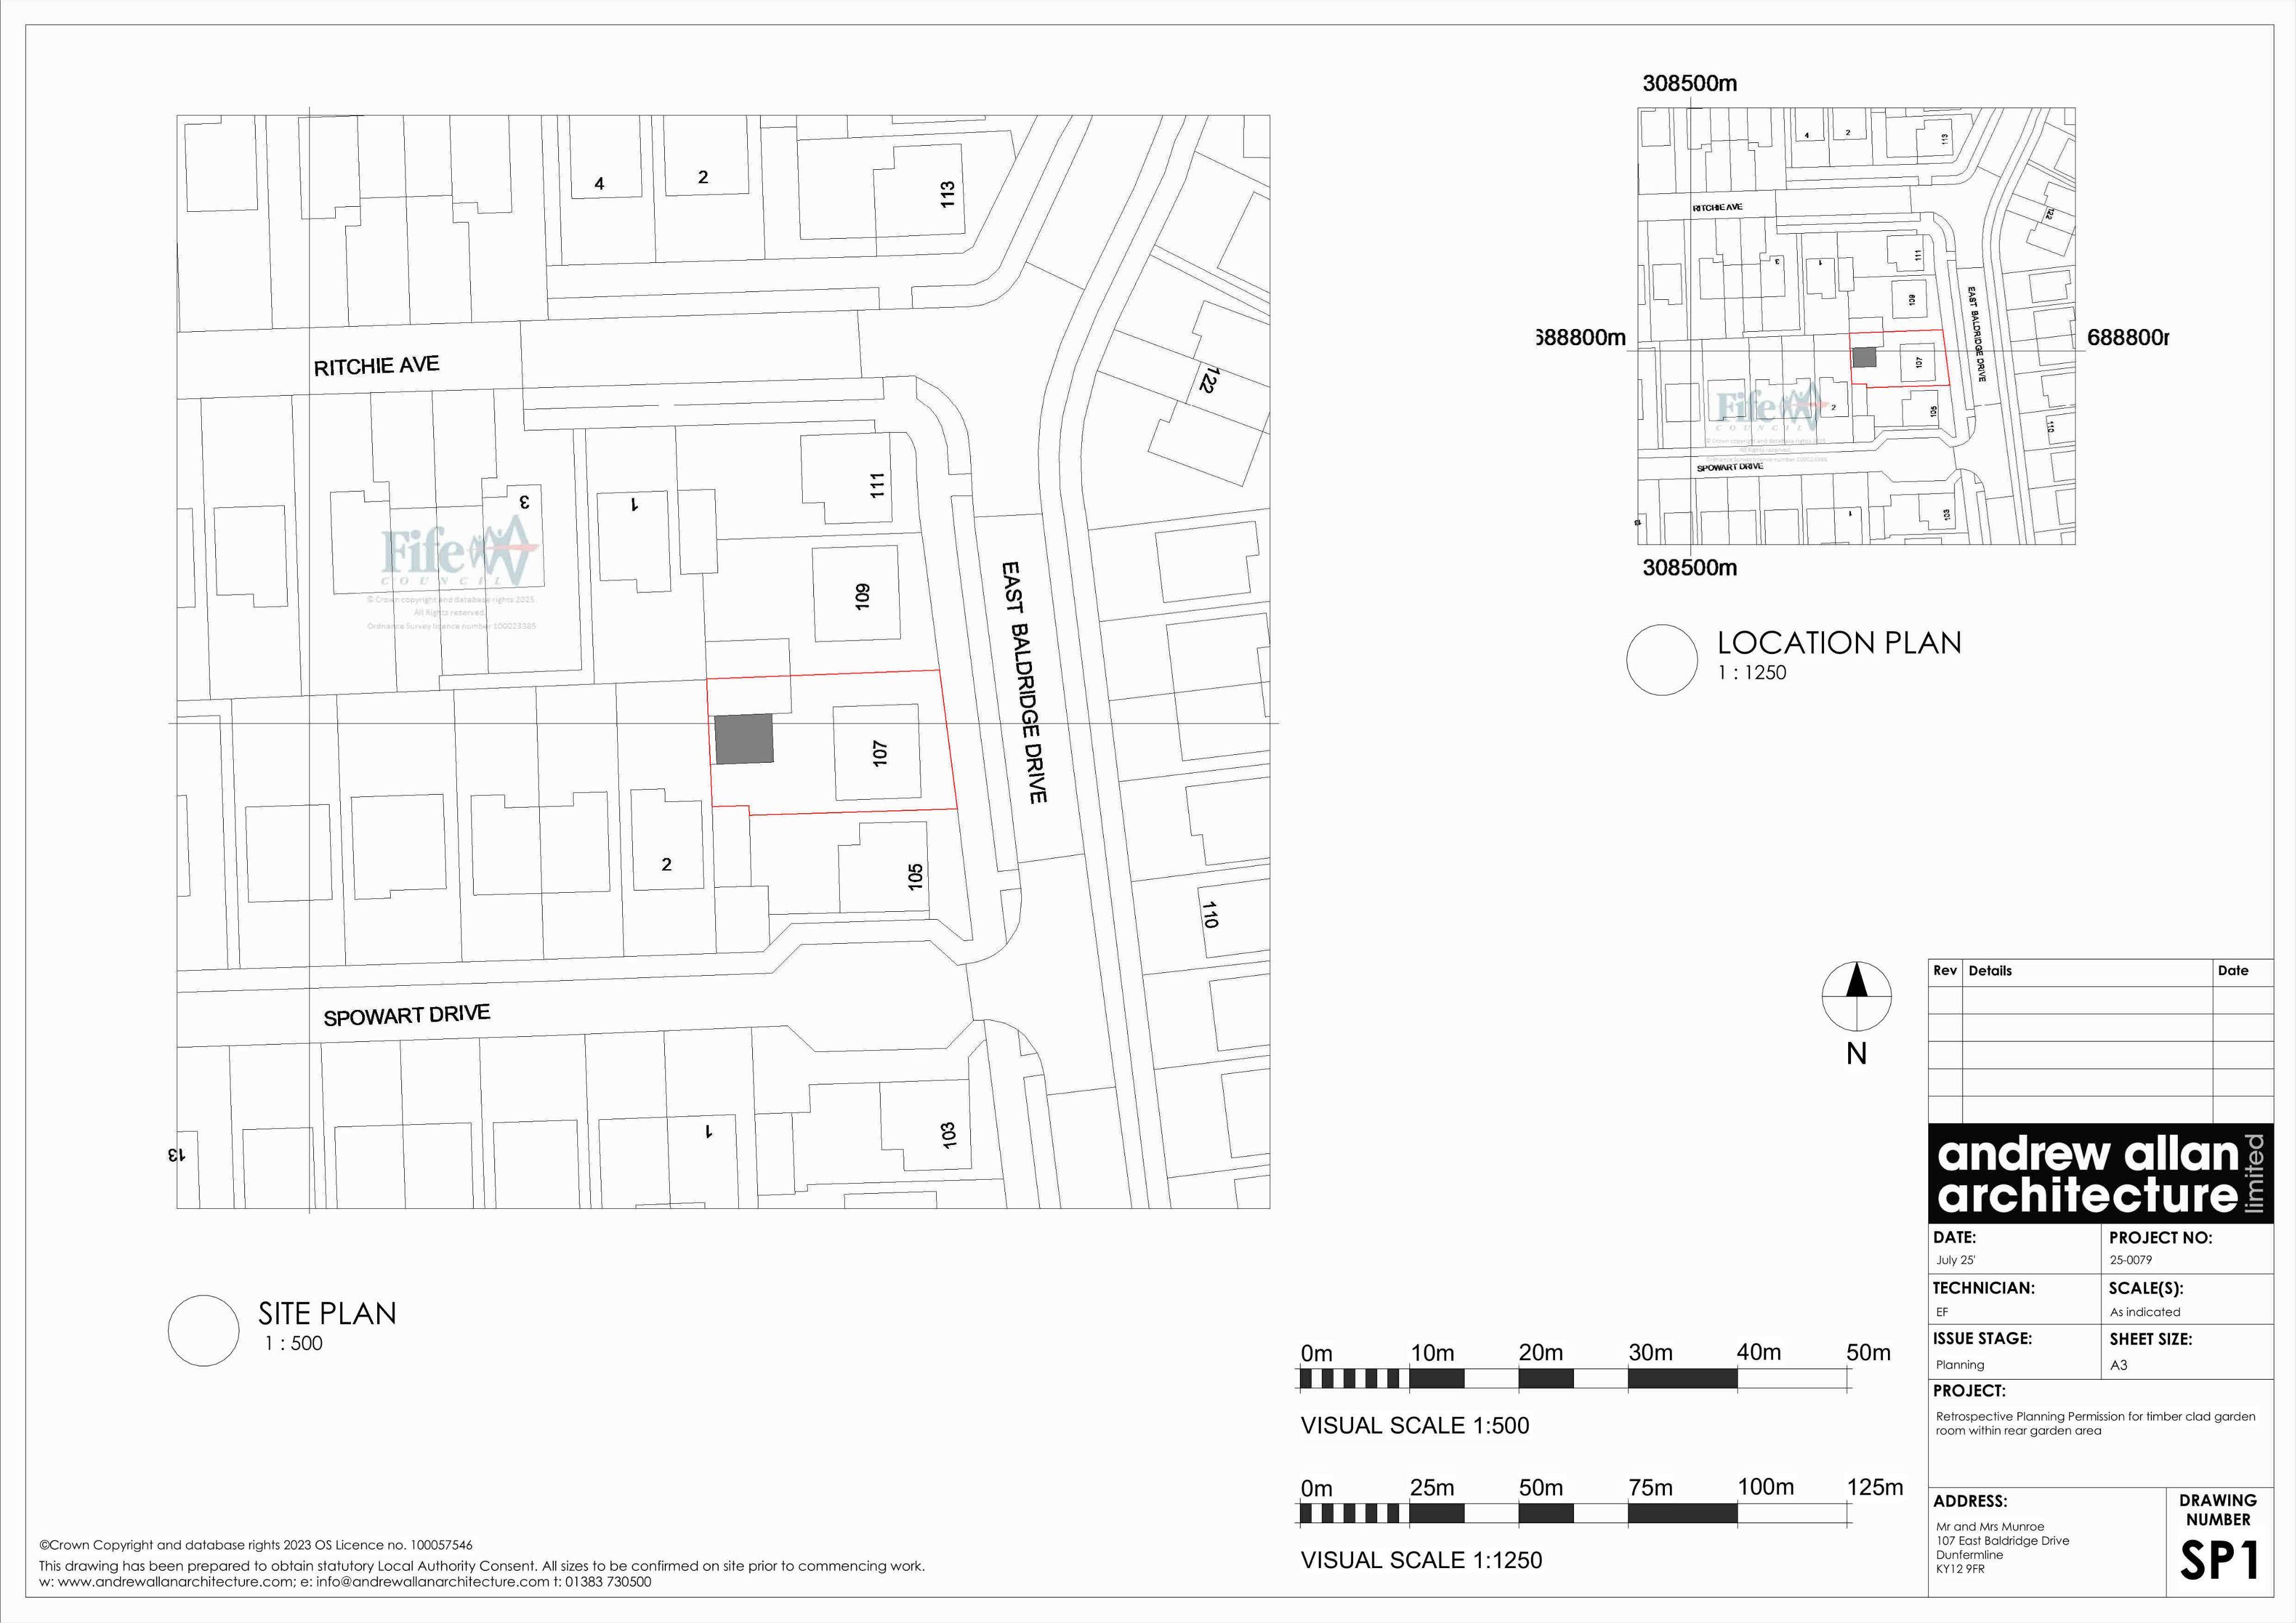Click the 'A3' sheet size value
Screen dimensions: 2296x1623
pos(2119,1365)
